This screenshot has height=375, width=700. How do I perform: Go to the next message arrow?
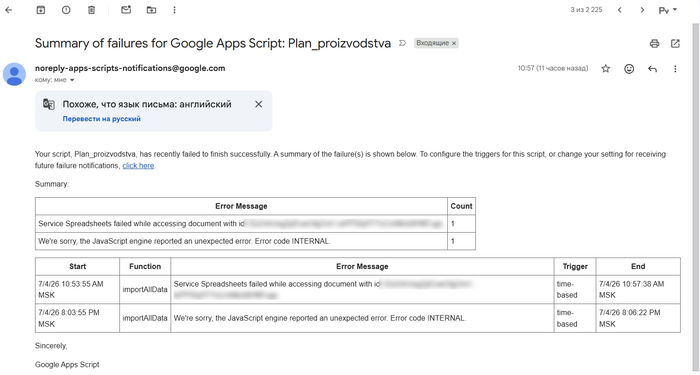(642, 10)
